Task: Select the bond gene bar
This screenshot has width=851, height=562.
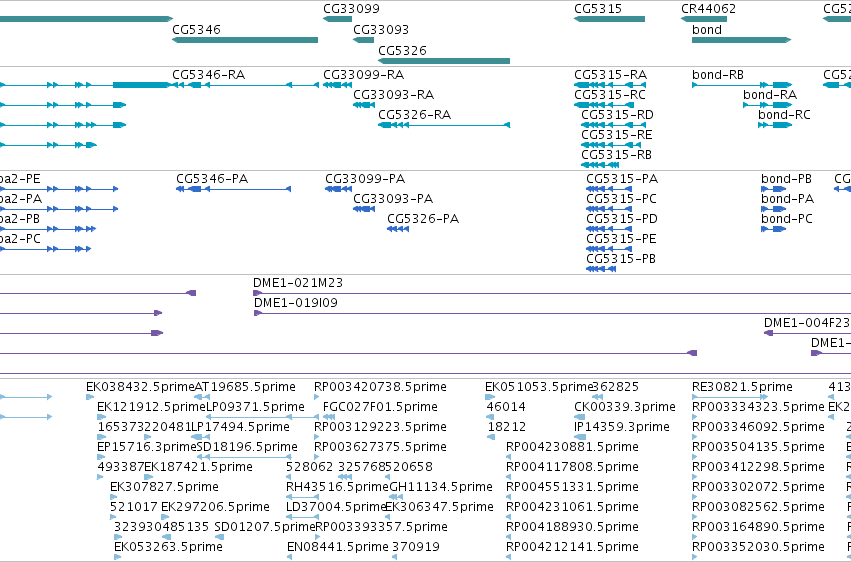Action: tap(741, 40)
